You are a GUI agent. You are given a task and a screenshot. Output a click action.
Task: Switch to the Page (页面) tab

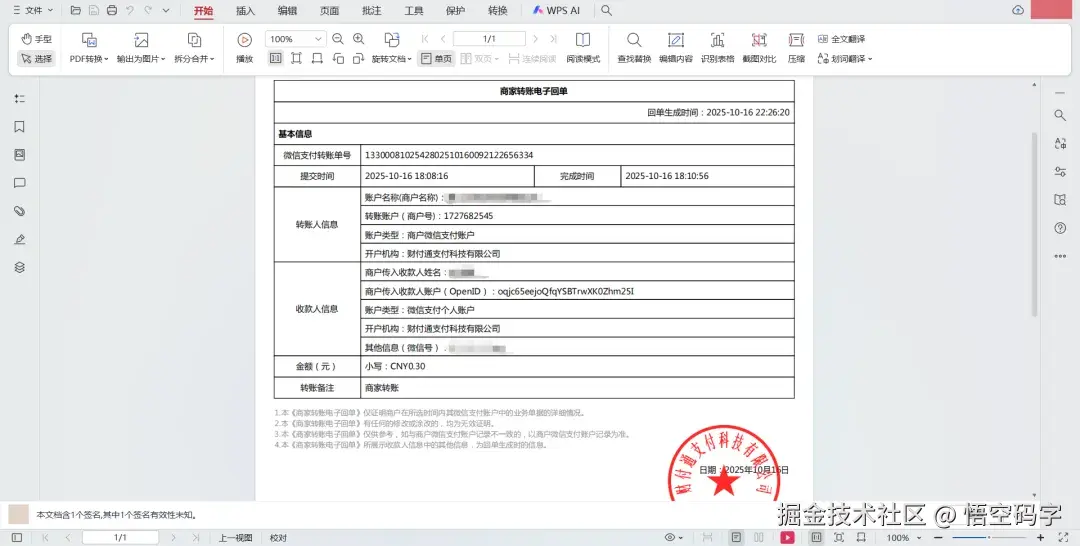click(329, 10)
